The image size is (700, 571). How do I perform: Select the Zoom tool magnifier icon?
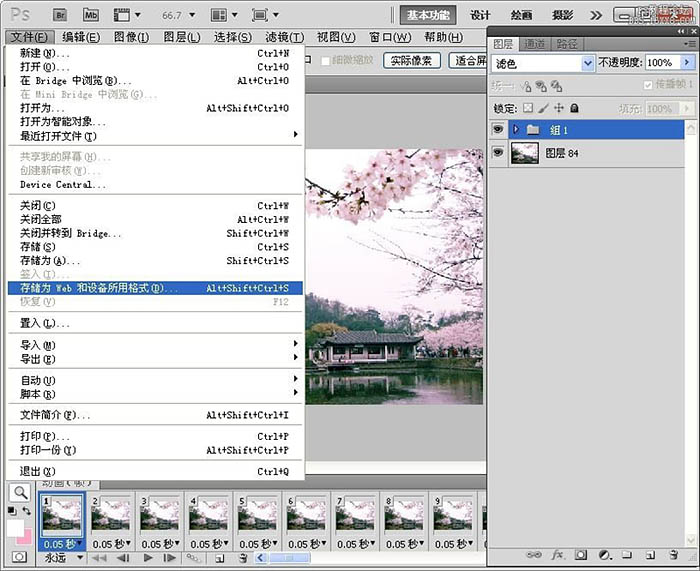click(19, 492)
